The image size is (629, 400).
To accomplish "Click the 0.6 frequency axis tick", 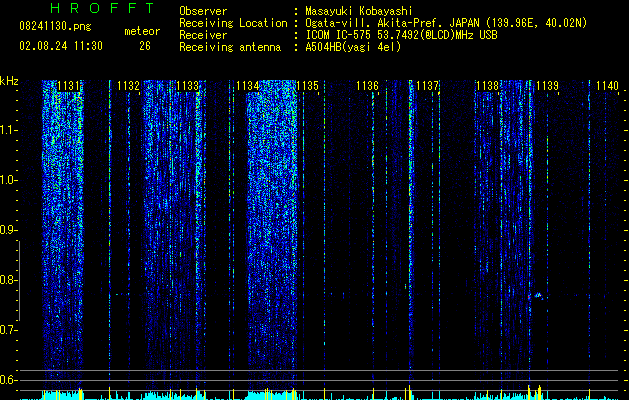I will tap(8, 380).
